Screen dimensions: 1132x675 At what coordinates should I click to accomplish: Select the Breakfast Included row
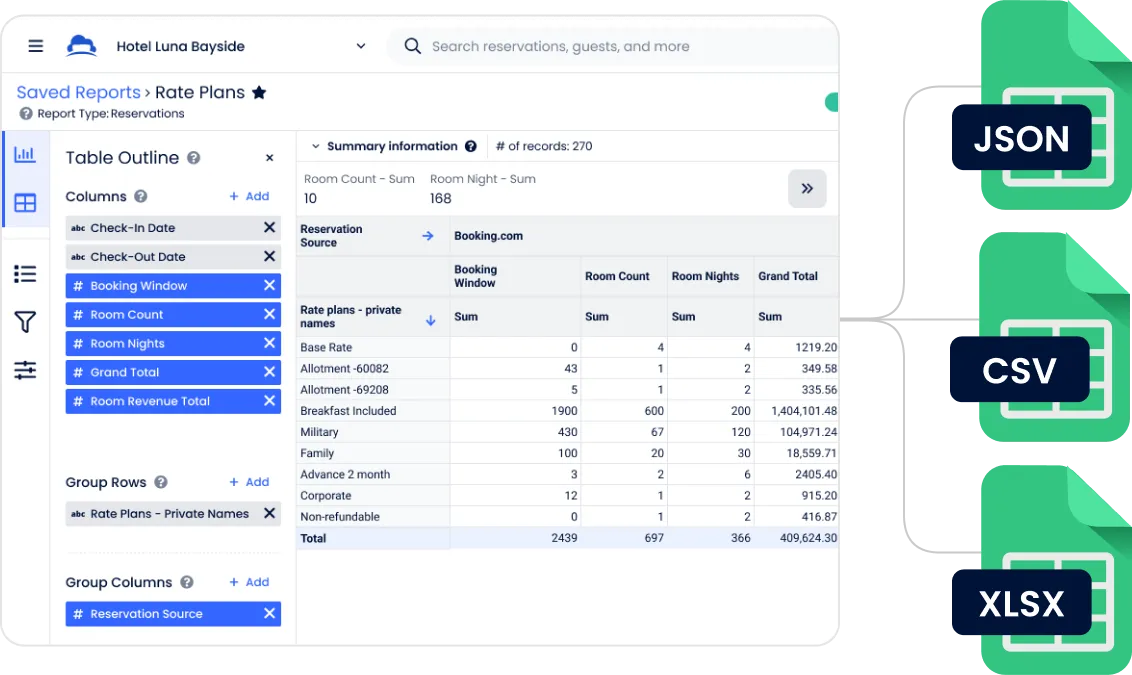[x=567, y=411]
